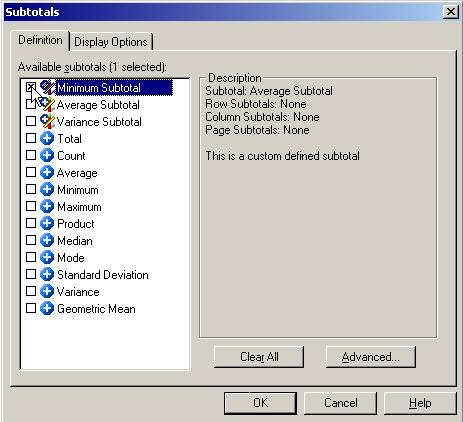Image resolution: width=463 pixels, height=422 pixels.
Task: Uncheck the Minimum Subtotal checkbox
Action: pyautogui.click(x=31, y=87)
